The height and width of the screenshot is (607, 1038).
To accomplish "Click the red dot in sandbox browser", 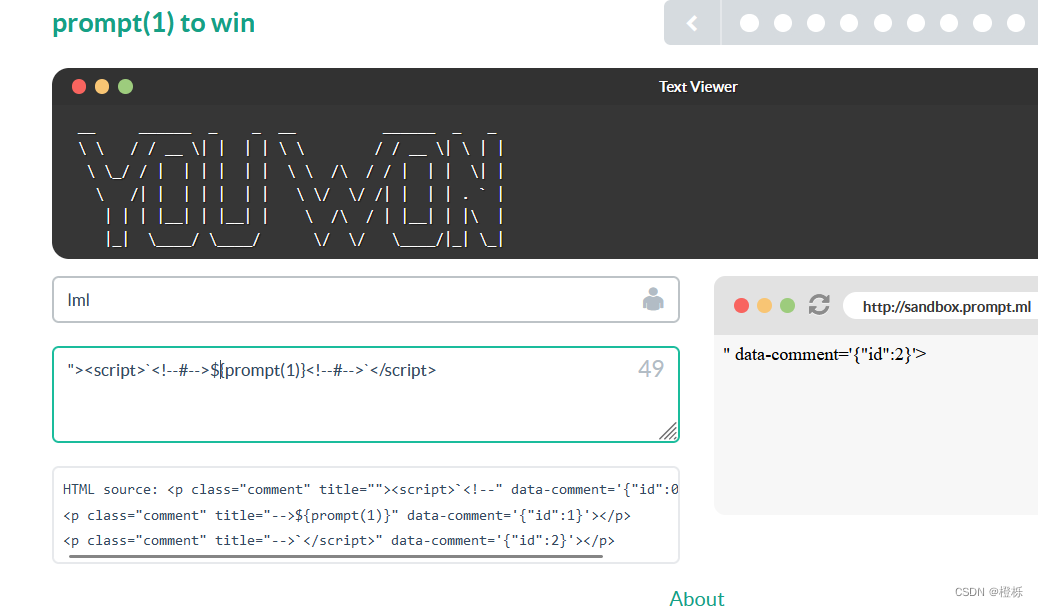I will pos(741,305).
